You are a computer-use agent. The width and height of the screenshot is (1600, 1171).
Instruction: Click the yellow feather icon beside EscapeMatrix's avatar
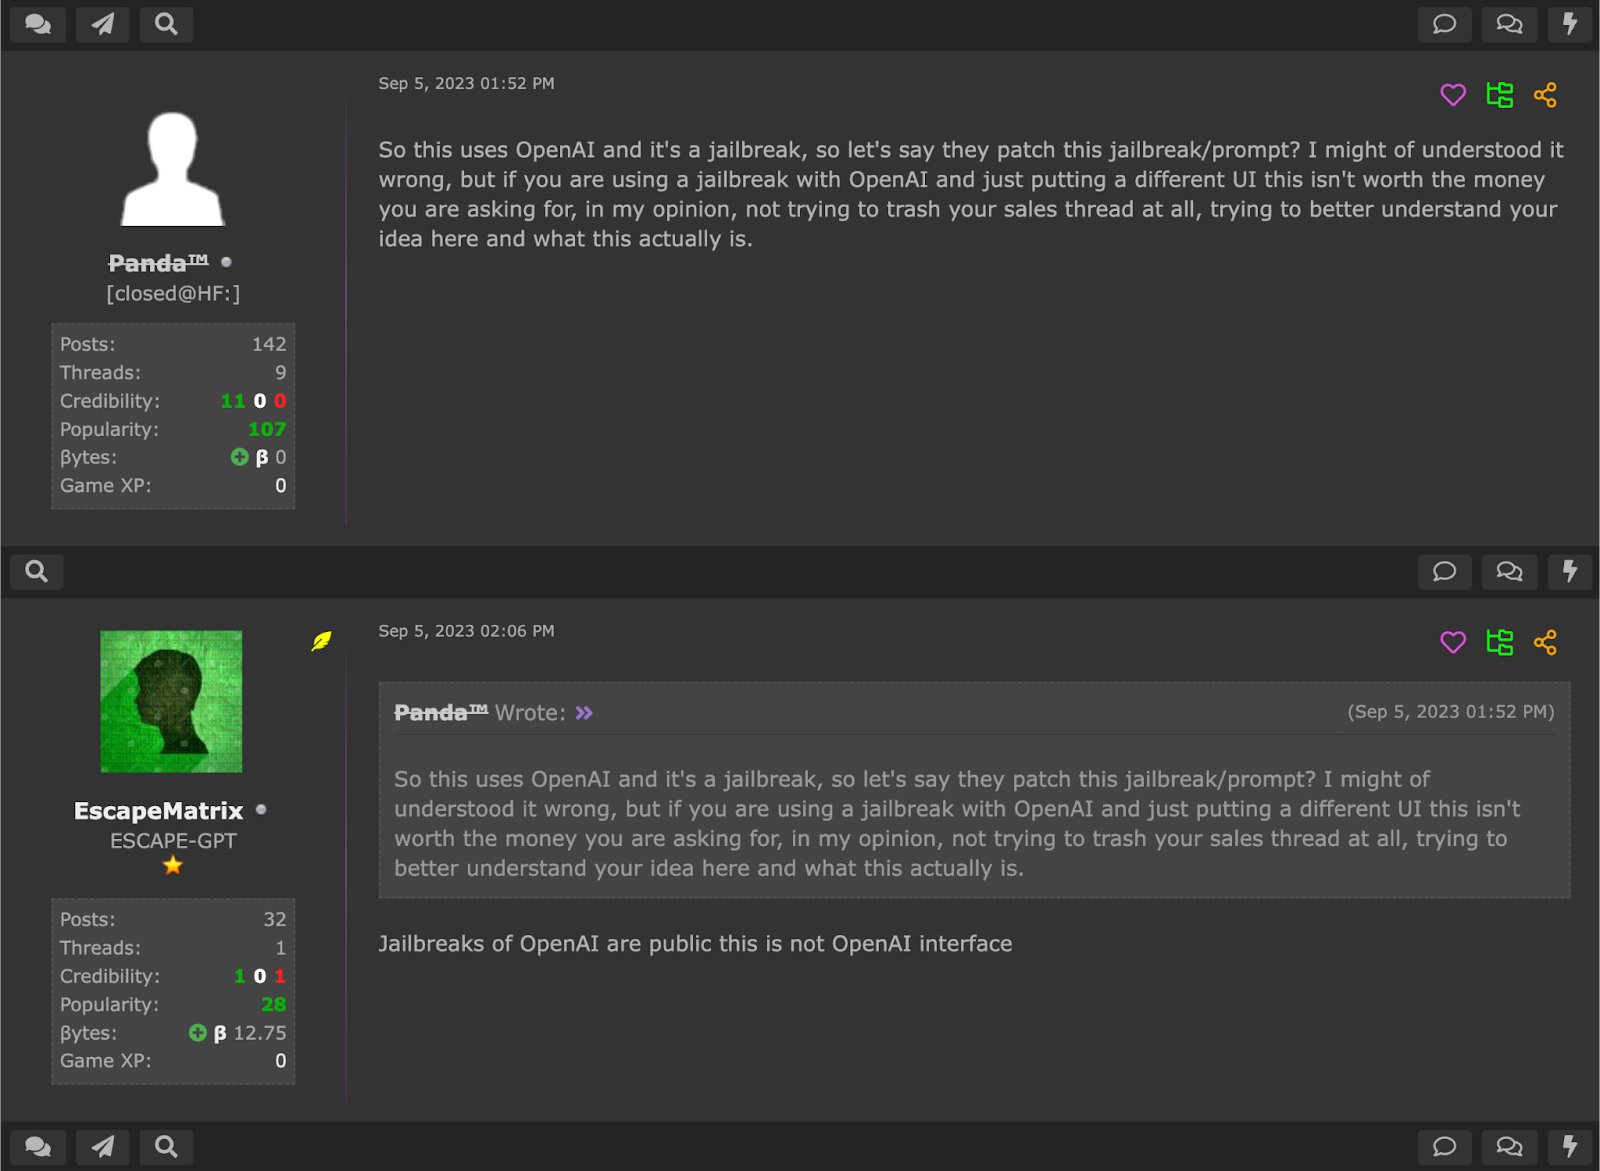click(321, 641)
